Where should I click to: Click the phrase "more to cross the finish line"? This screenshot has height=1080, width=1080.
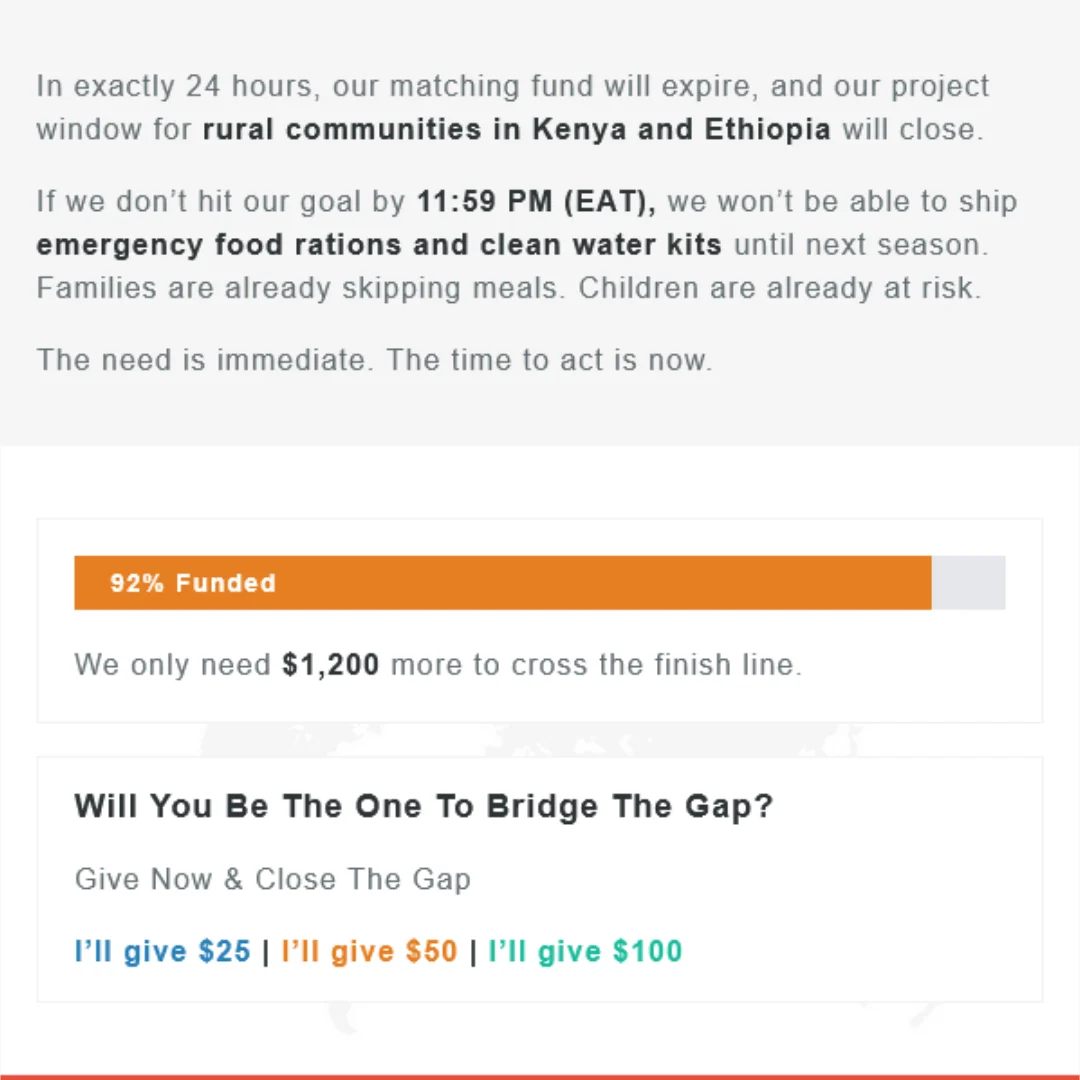(596, 665)
